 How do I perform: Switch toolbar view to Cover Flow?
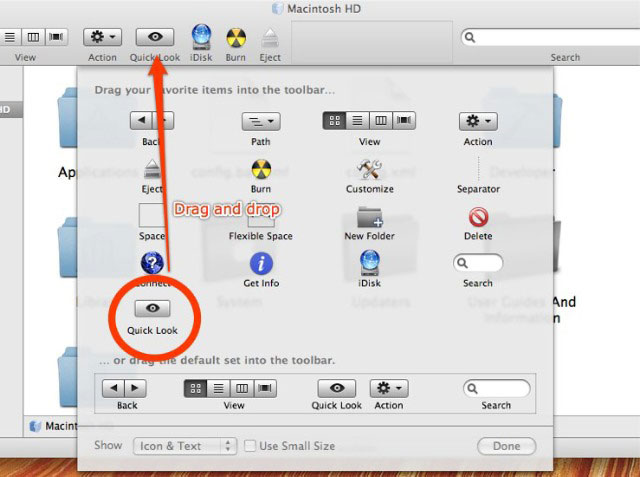tap(56, 38)
